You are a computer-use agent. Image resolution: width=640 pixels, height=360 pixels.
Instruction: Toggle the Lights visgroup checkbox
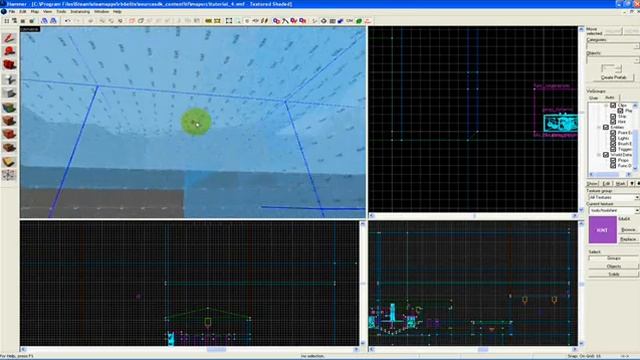coord(613,138)
